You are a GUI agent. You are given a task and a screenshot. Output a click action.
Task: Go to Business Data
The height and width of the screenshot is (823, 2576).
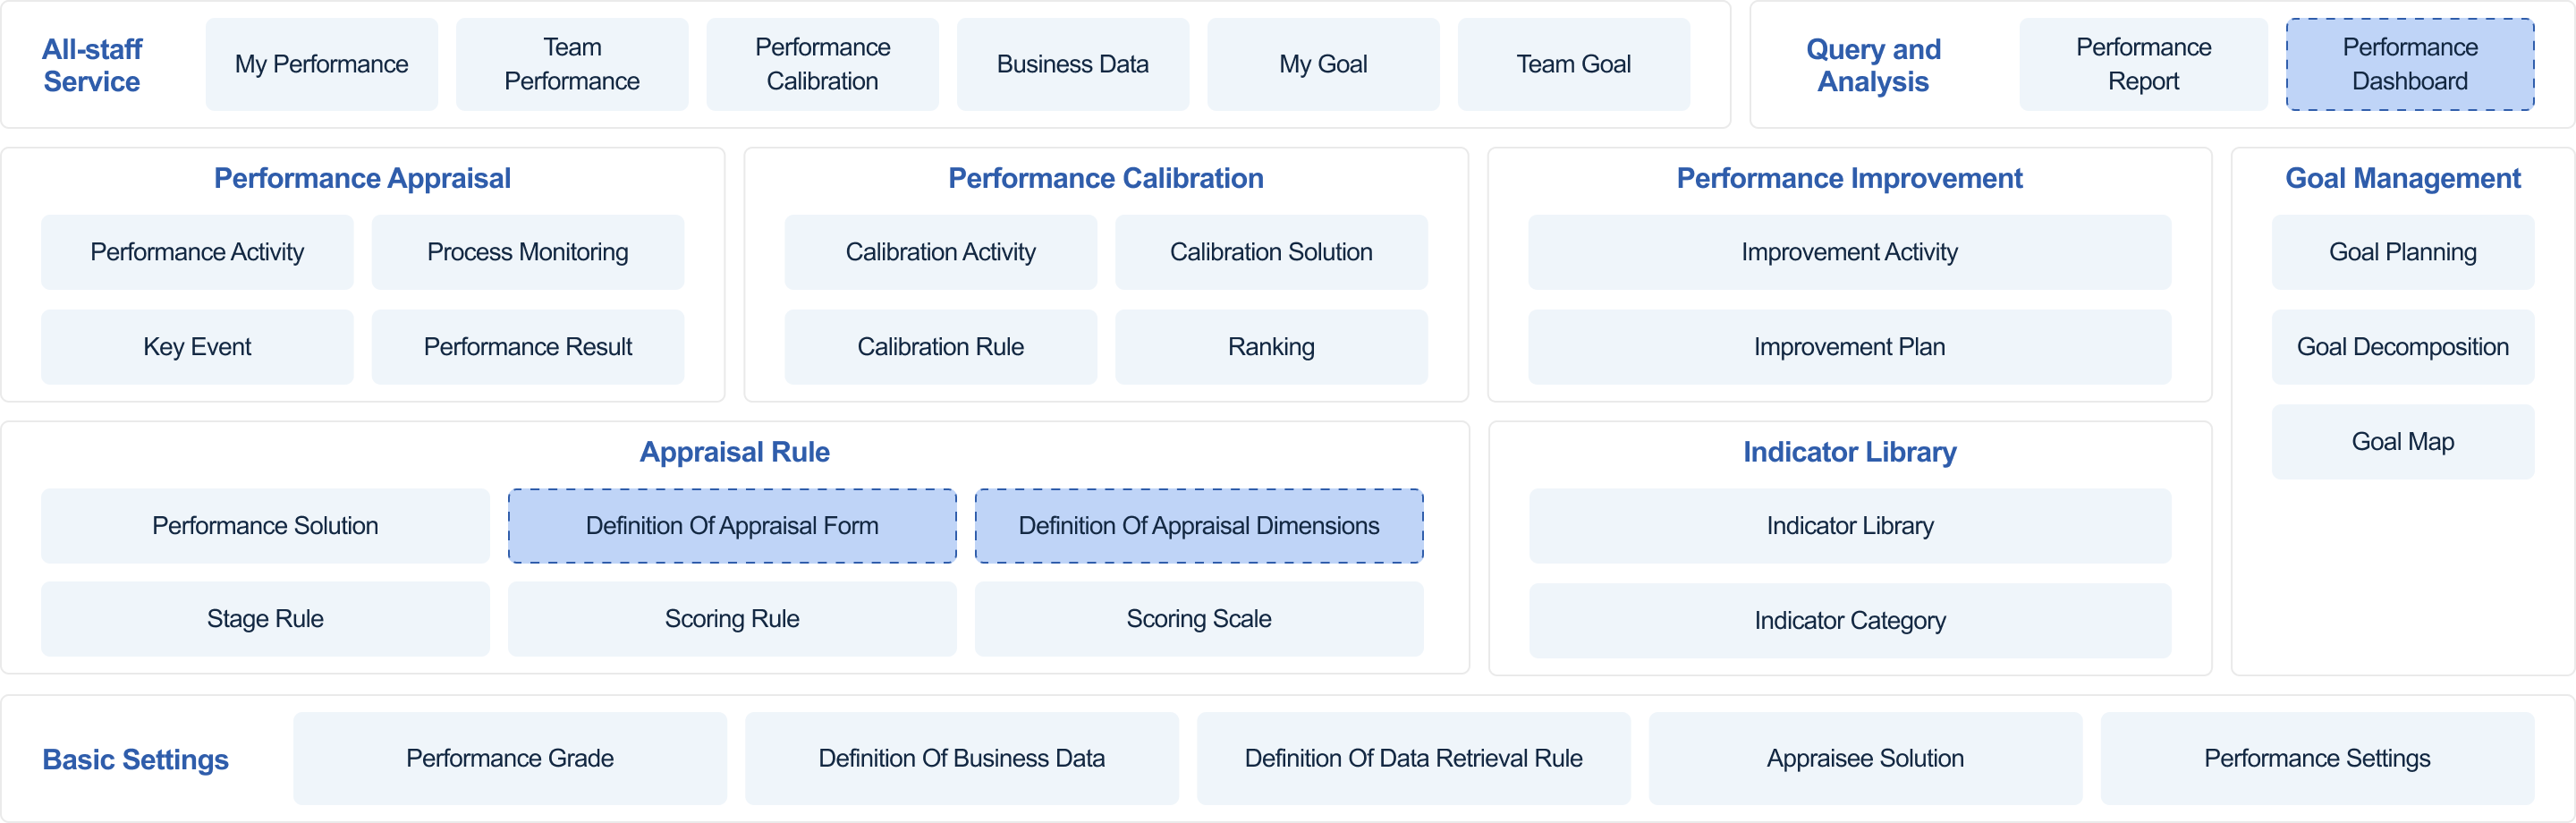(x=1073, y=64)
